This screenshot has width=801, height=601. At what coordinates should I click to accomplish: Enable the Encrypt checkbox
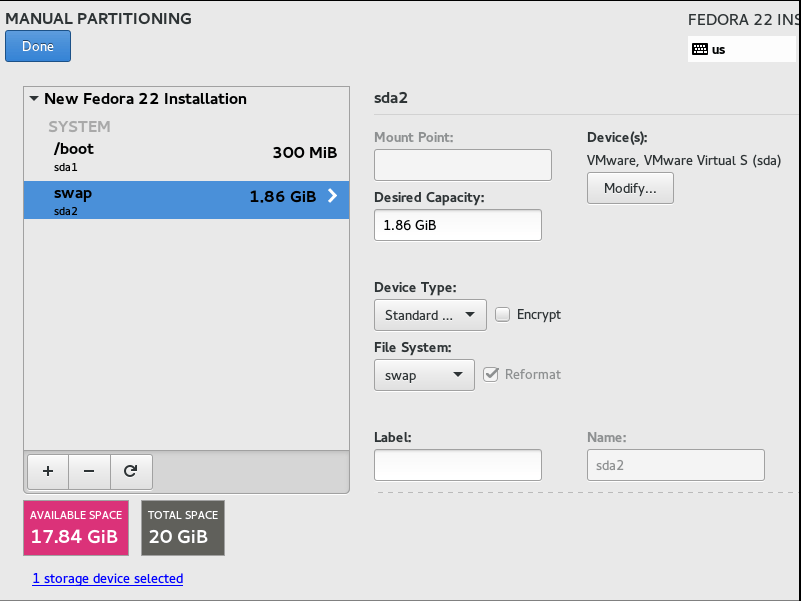[502, 314]
